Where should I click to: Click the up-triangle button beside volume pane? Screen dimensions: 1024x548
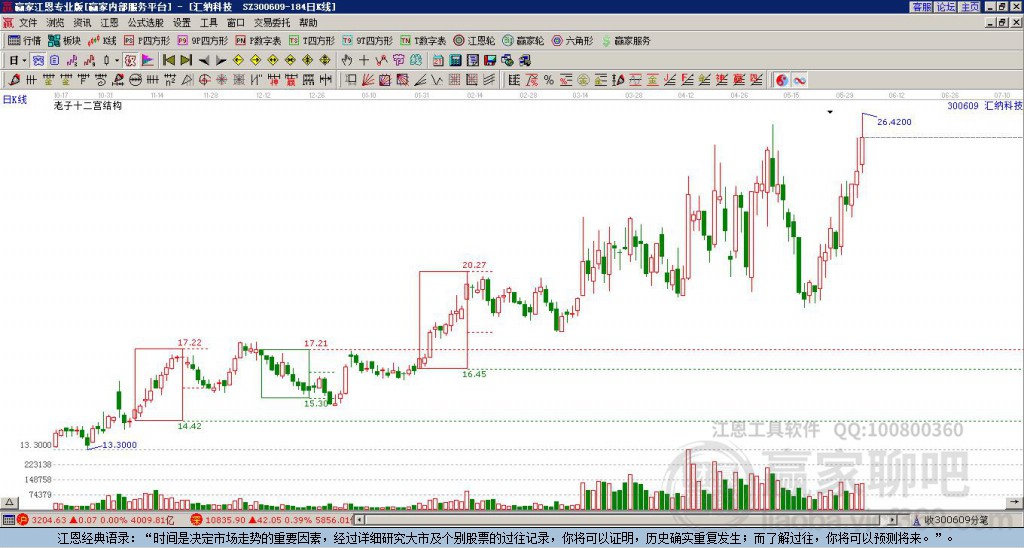pyautogui.click(x=9, y=503)
